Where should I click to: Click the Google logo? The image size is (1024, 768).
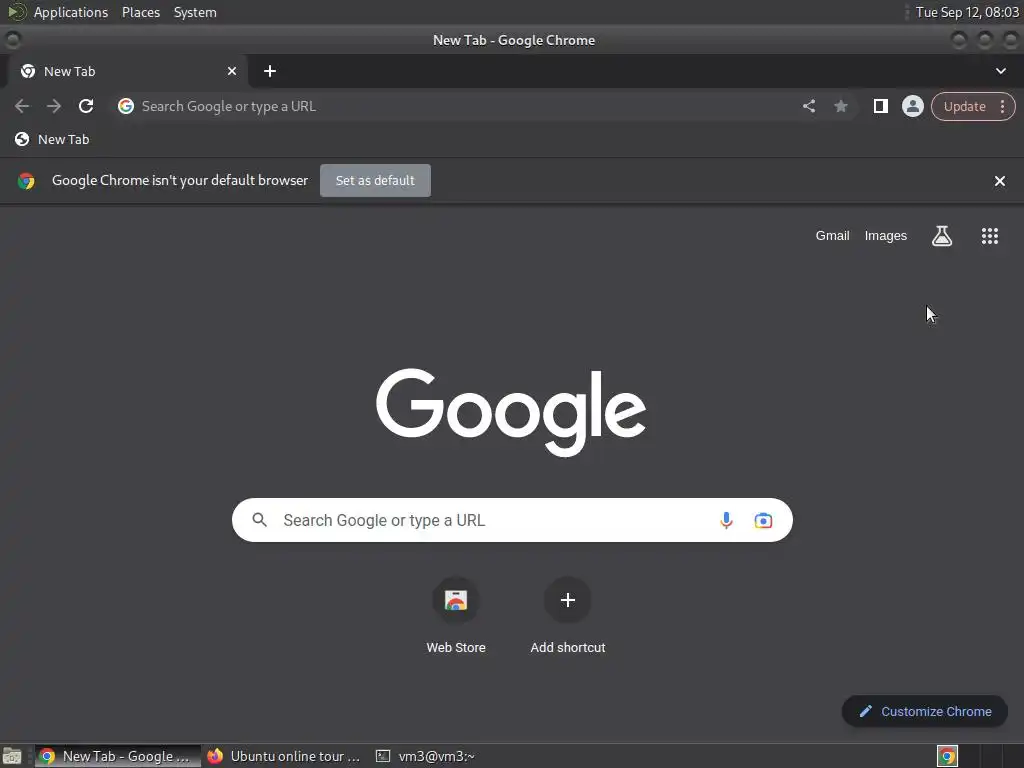coord(511,411)
